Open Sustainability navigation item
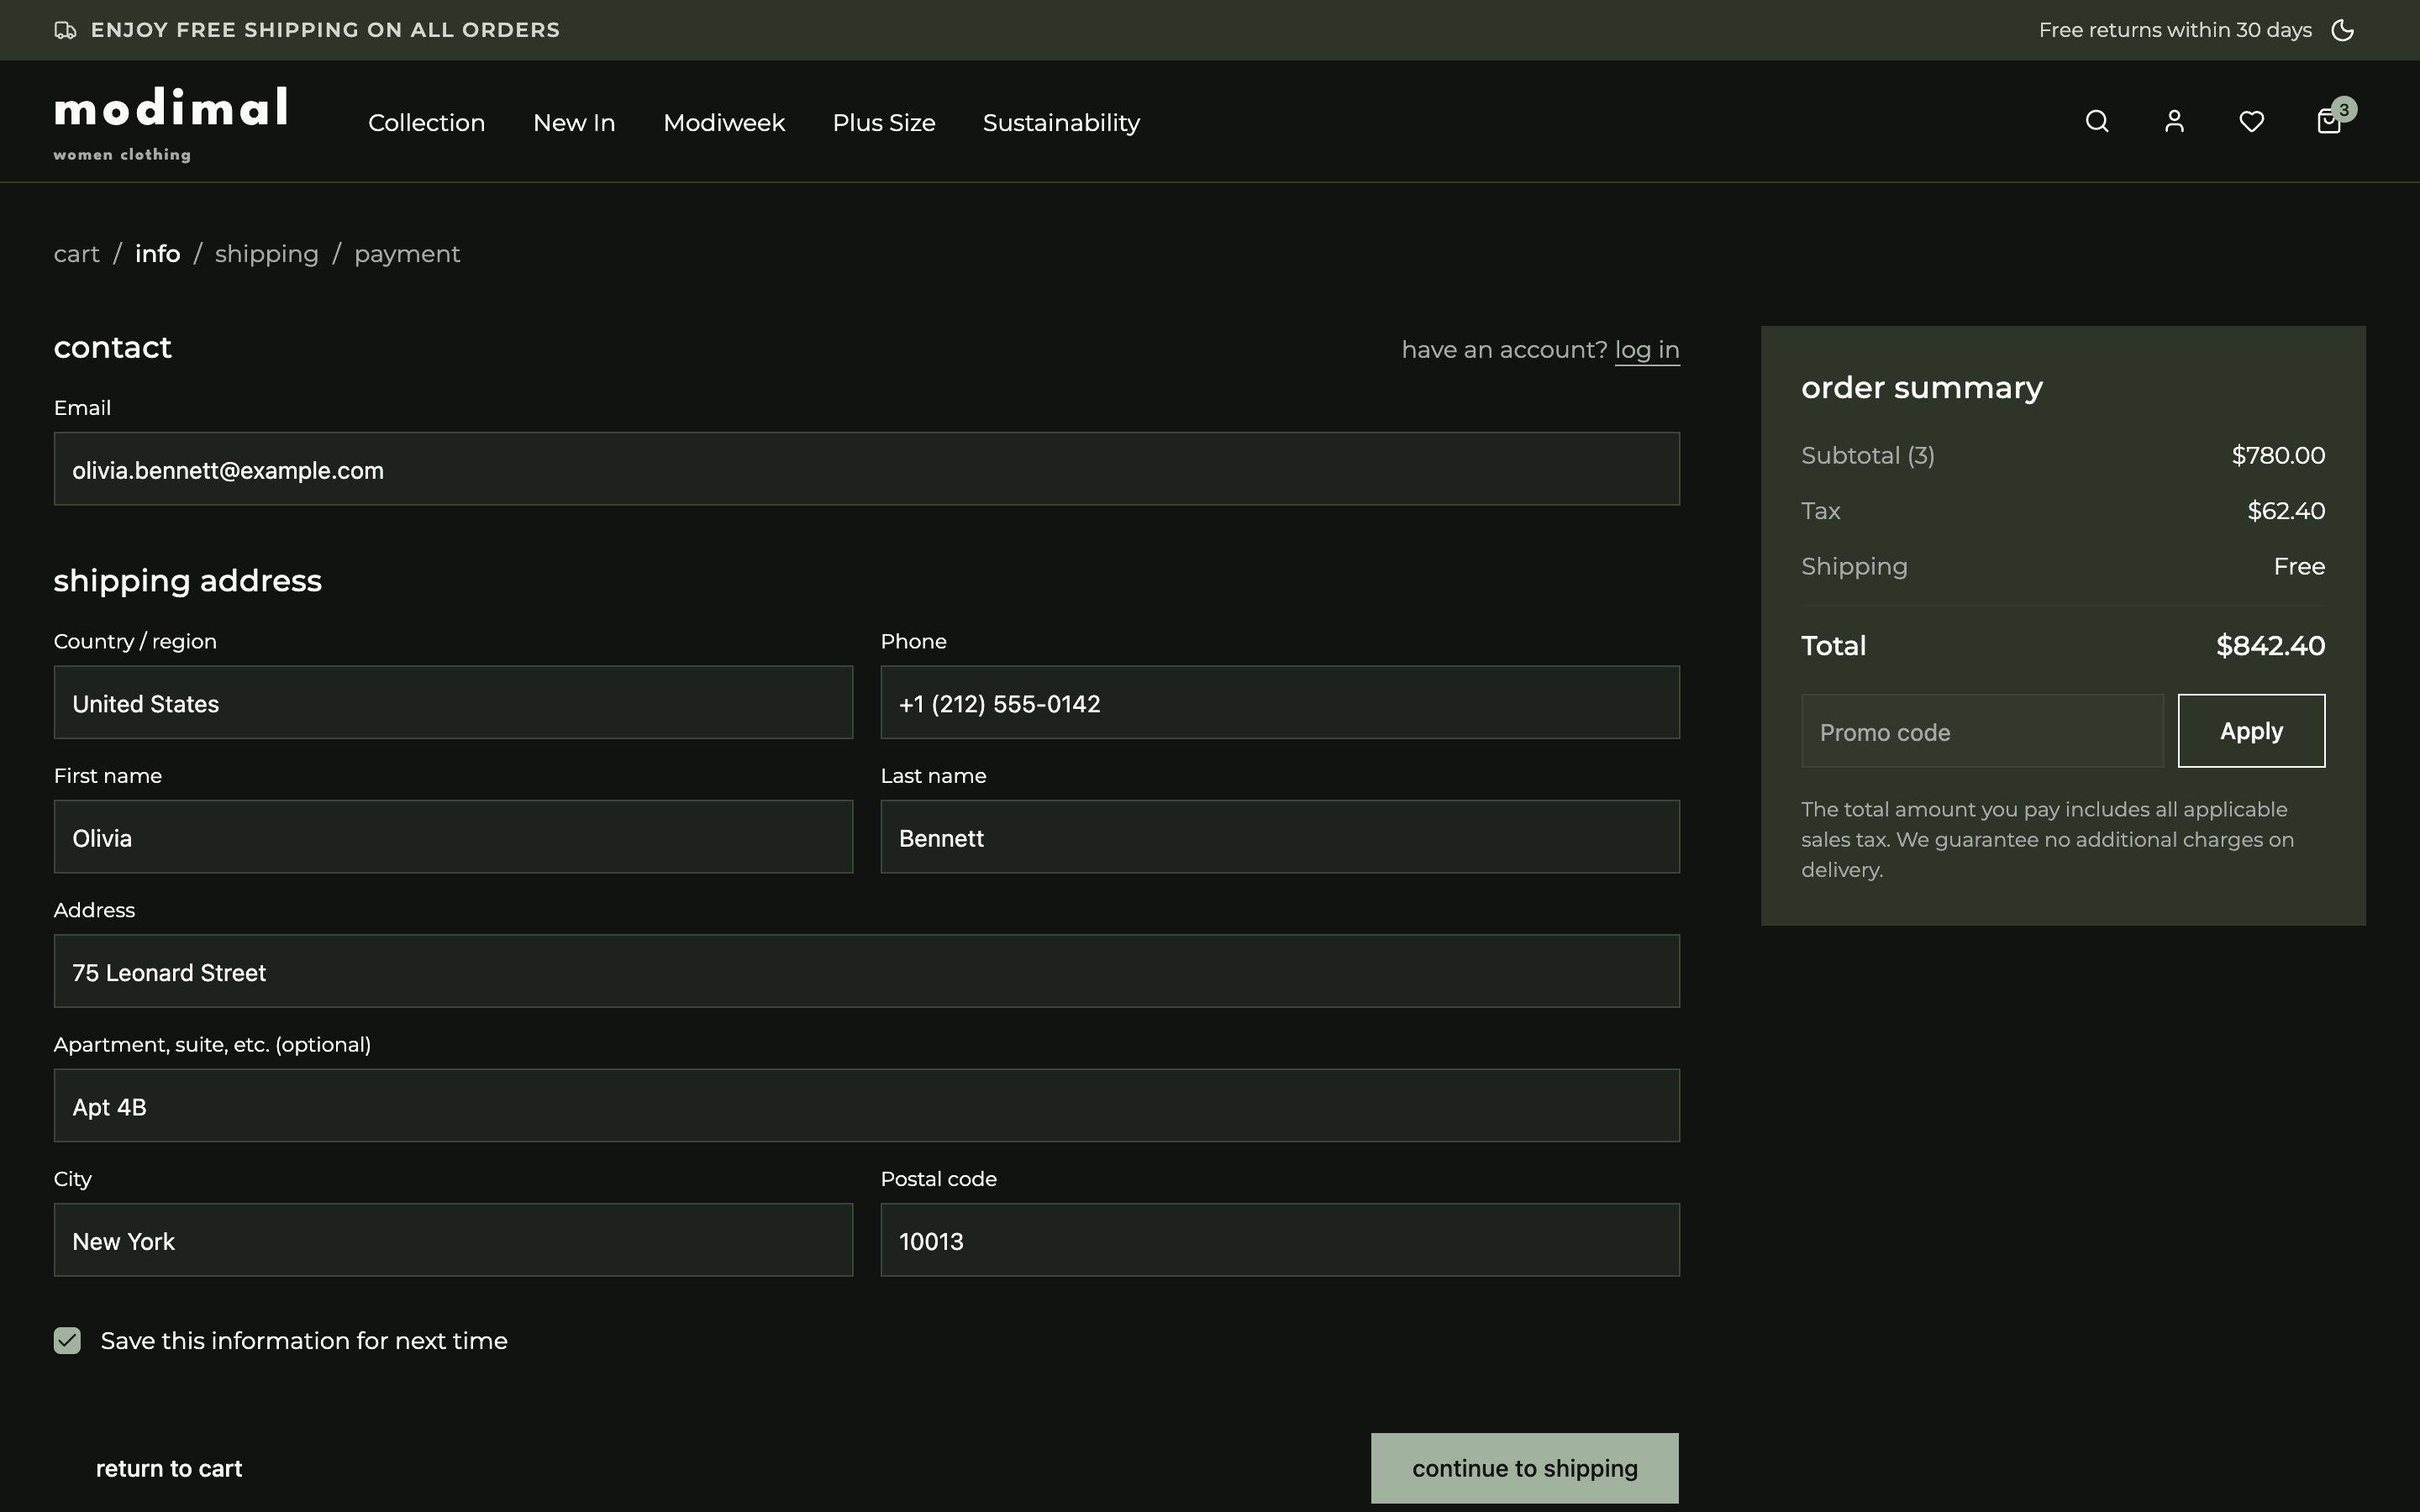2420x1512 pixels. point(1061,122)
